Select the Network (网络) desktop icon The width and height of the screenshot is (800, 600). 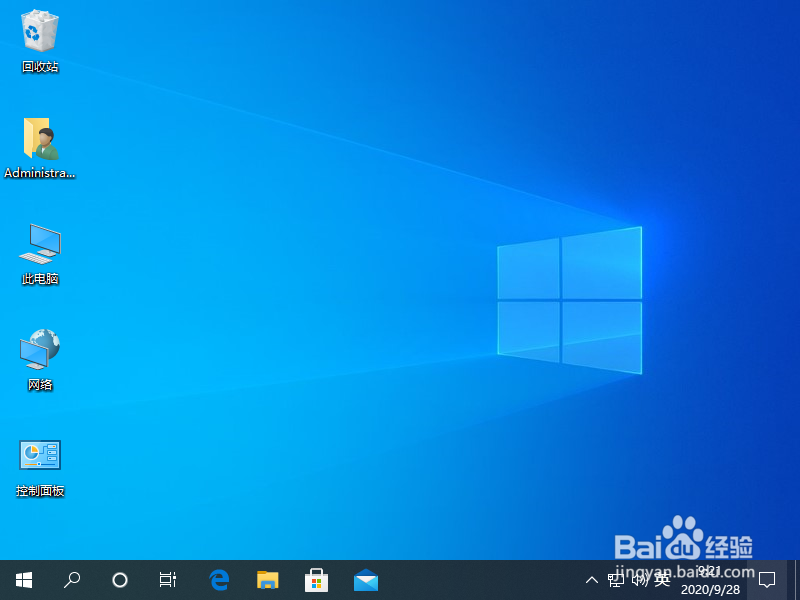(40, 360)
